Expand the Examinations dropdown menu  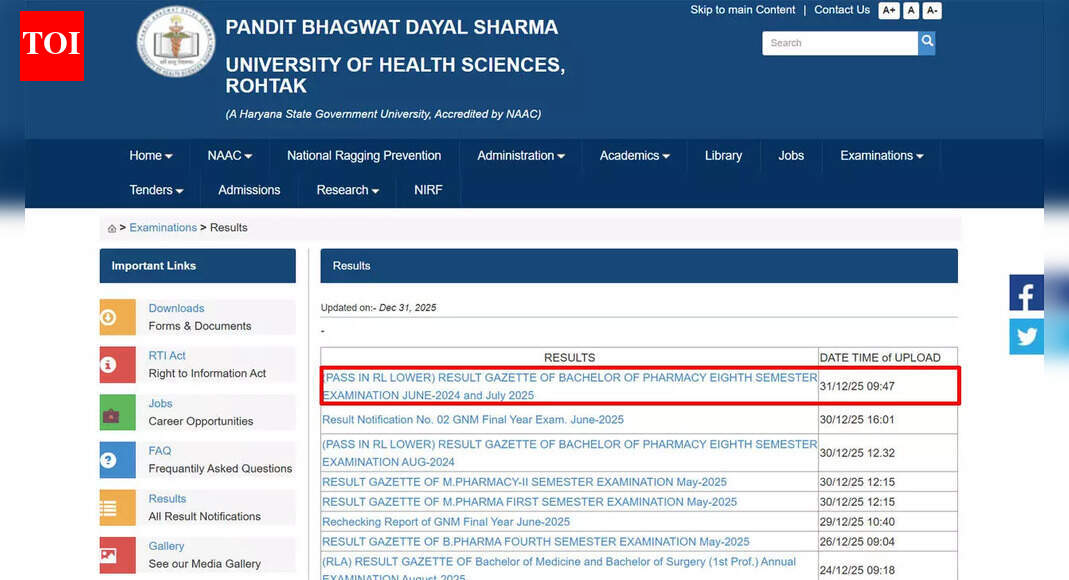click(880, 155)
